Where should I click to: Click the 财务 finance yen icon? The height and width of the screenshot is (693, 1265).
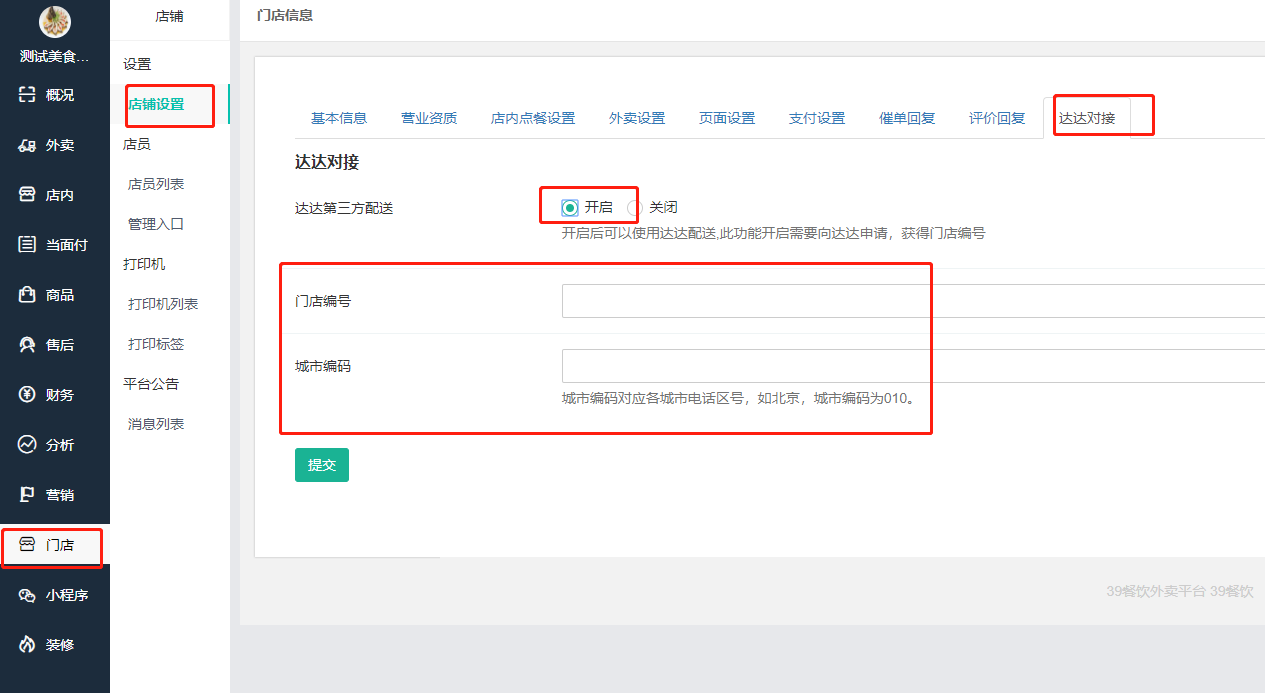pos(27,395)
